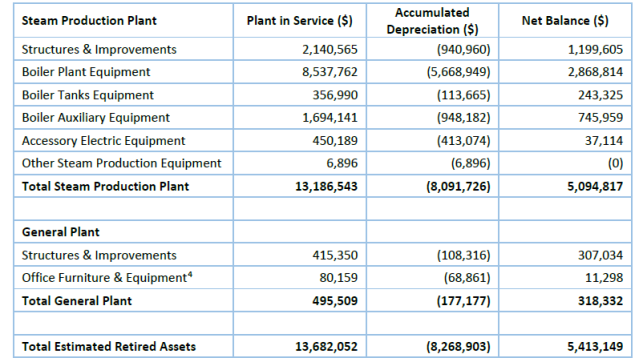Select the Total Estimated Retired Assets label

coord(109,347)
